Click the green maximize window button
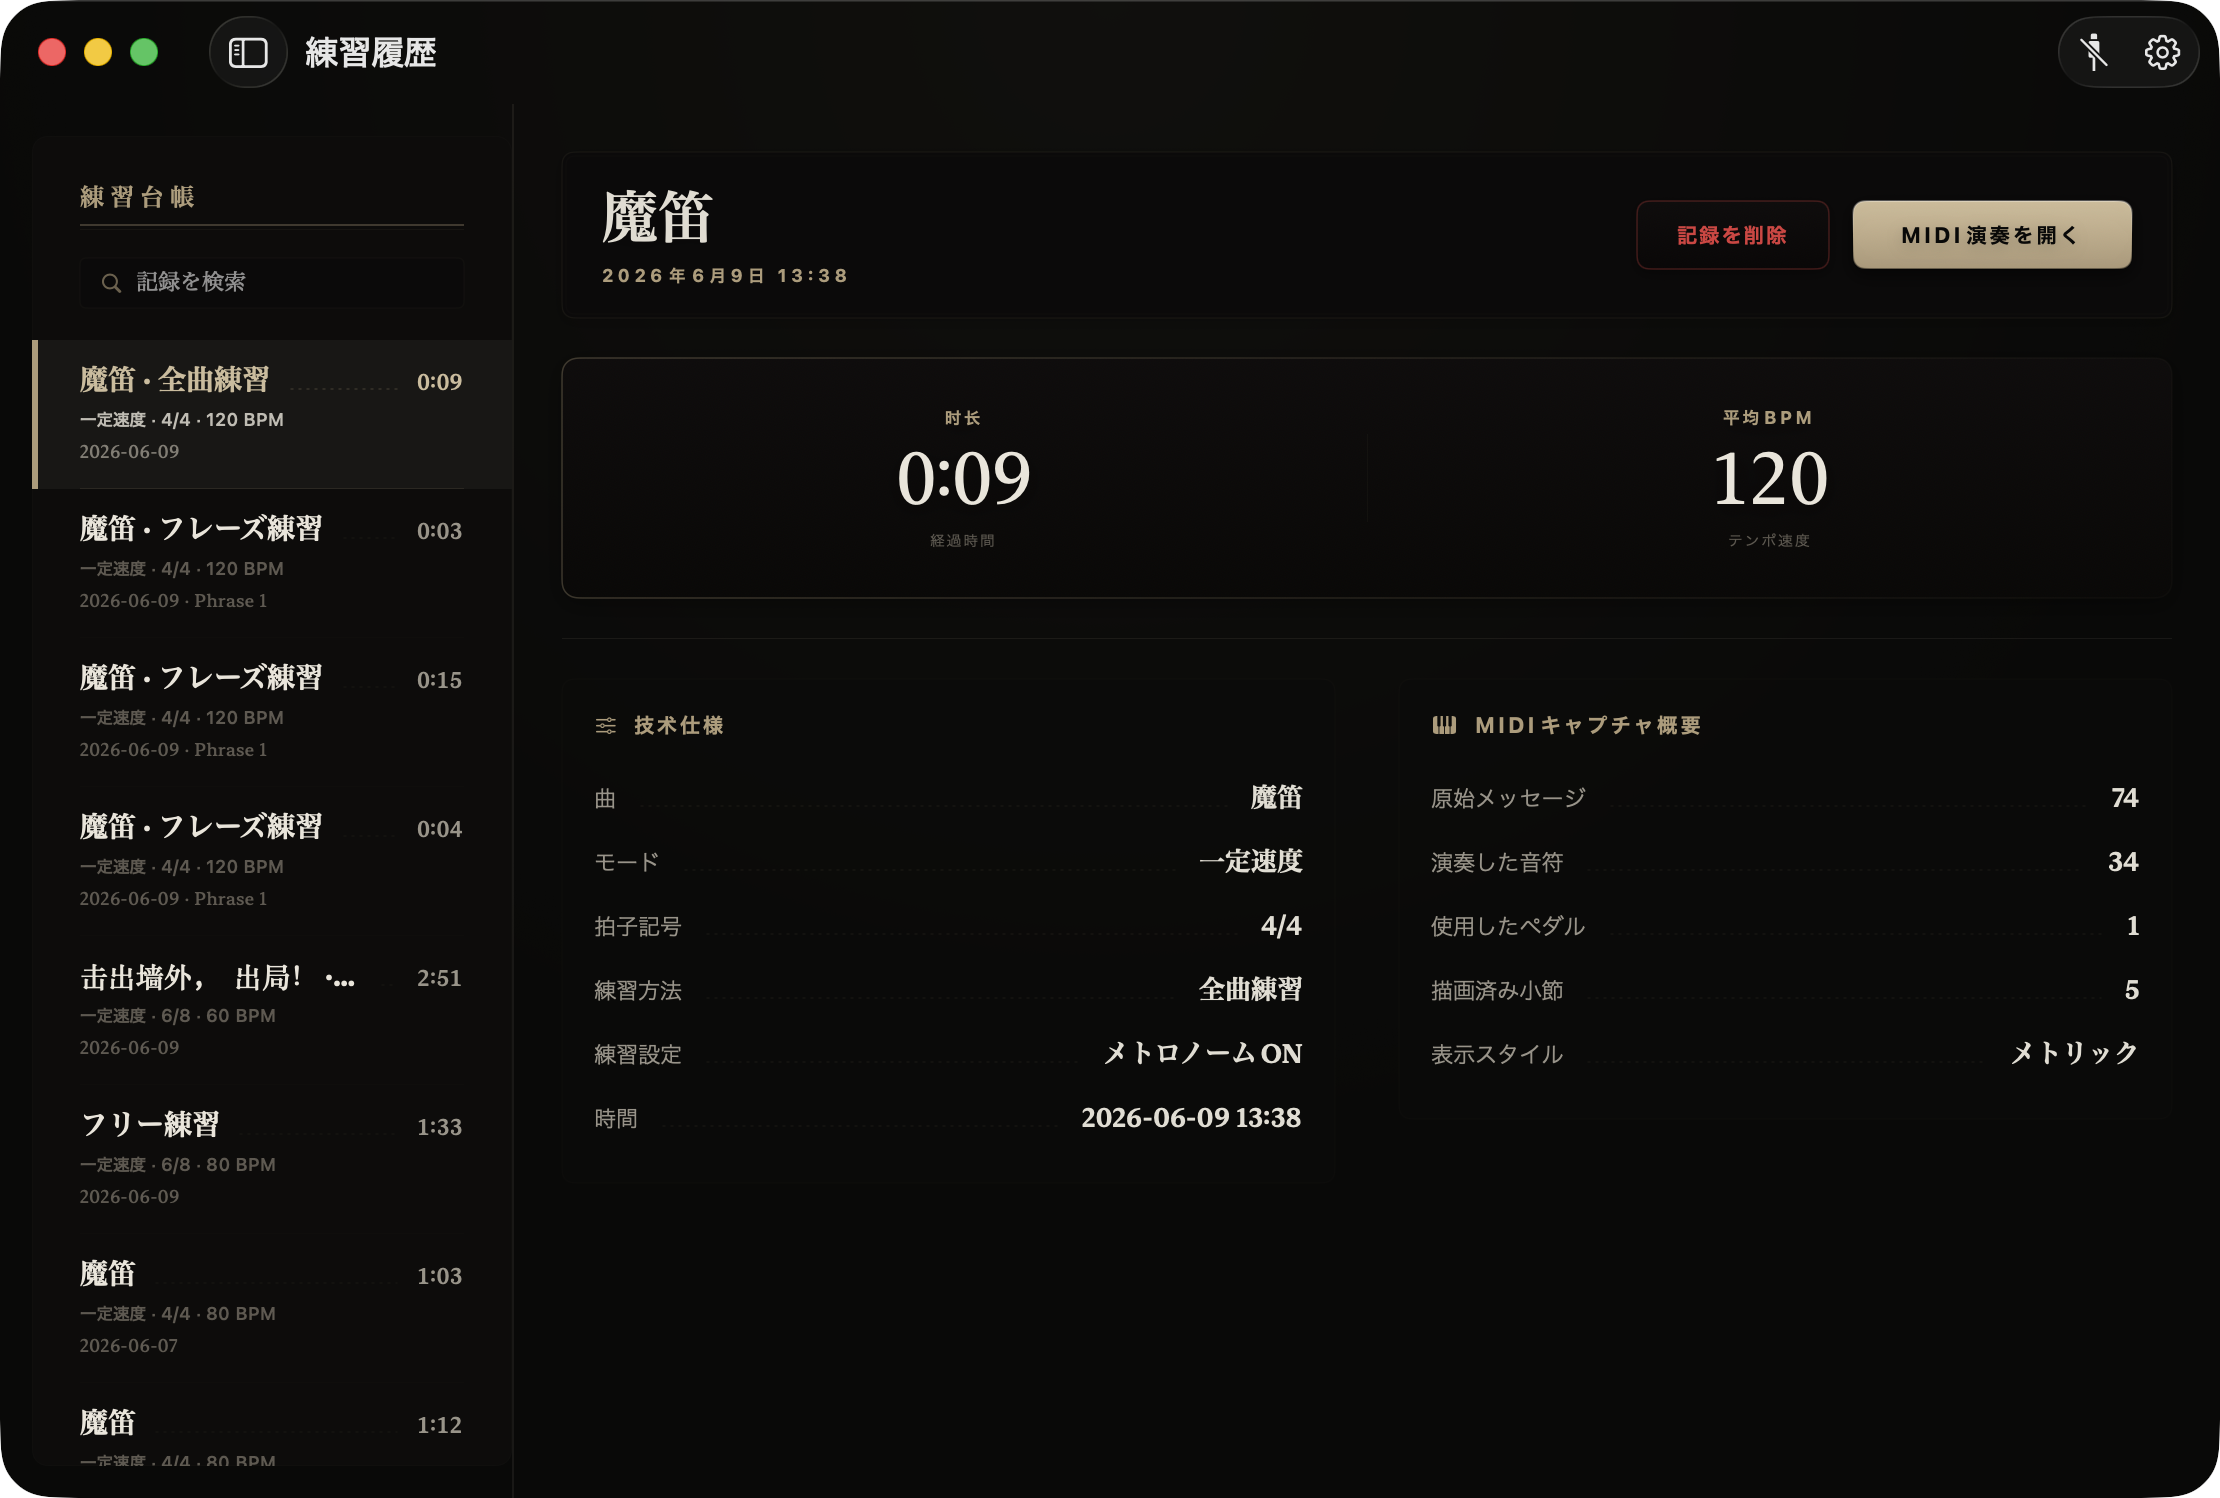The image size is (2220, 1498). 144,52
